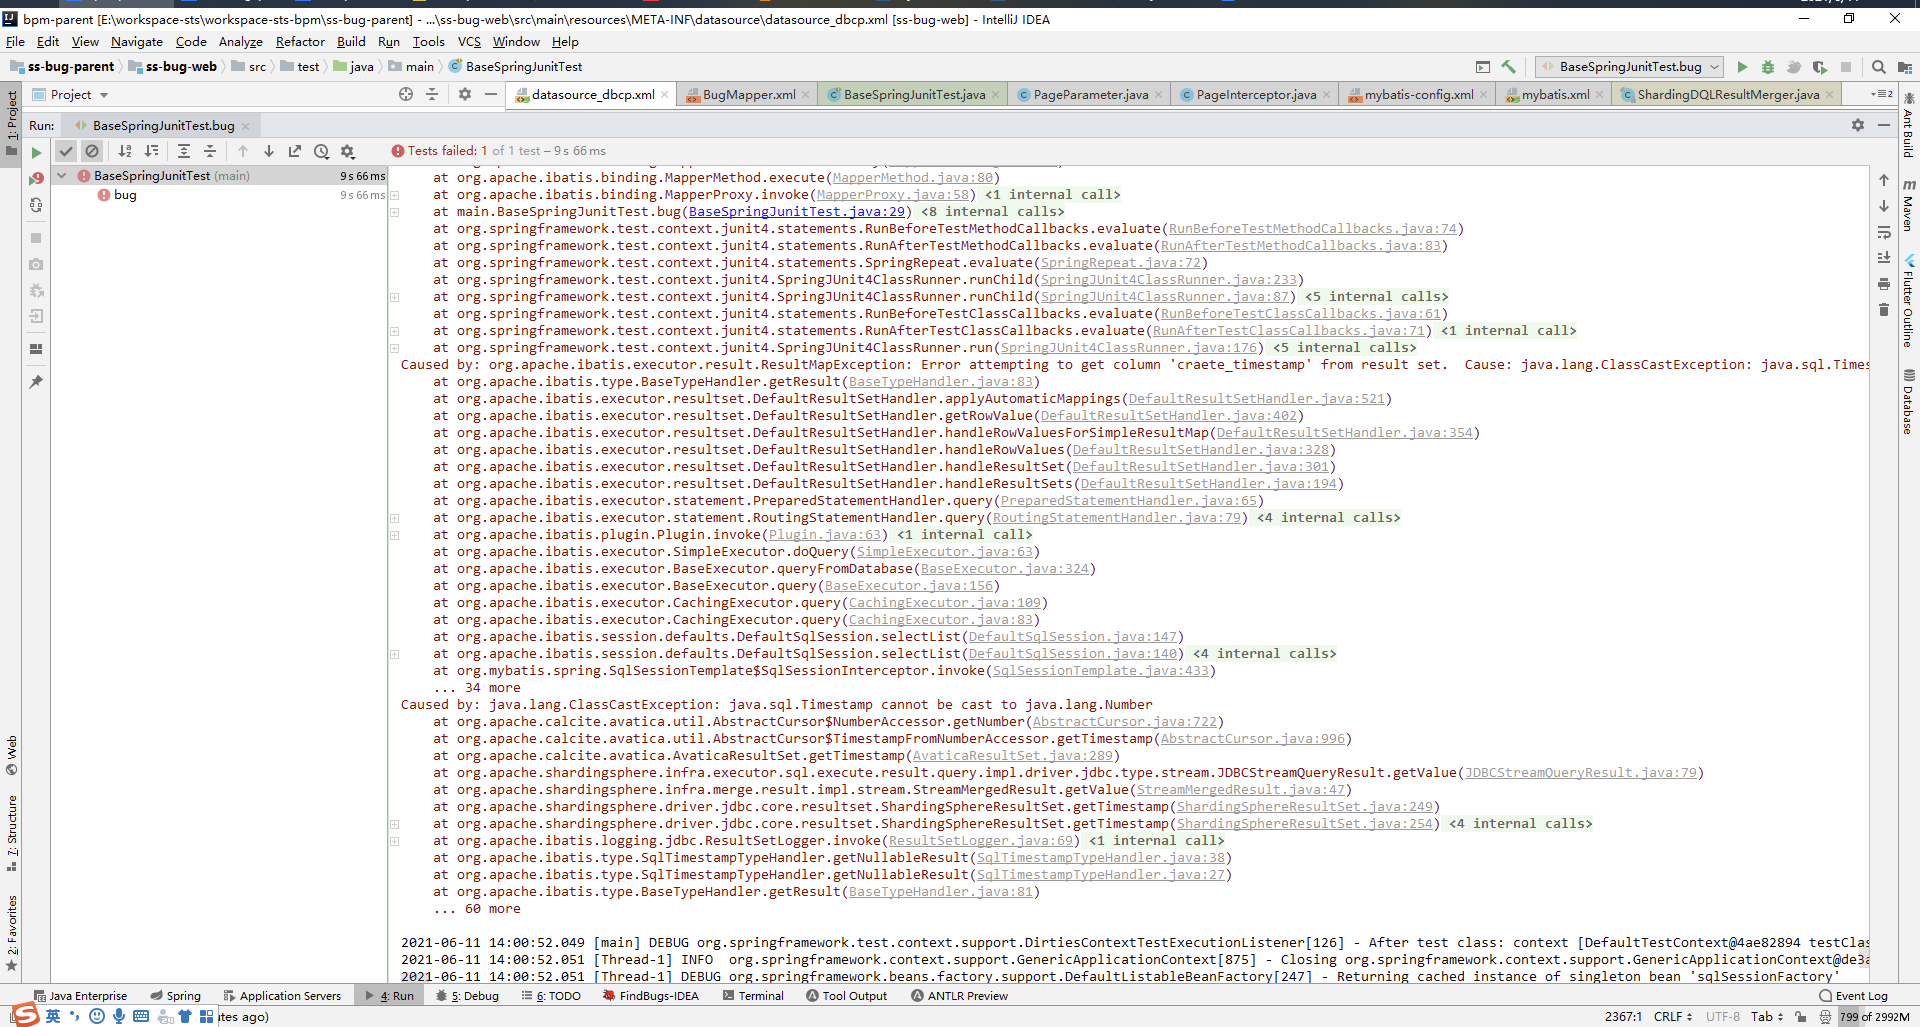Open DefaultResultSetHandler.java:521 link

[1256, 399]
